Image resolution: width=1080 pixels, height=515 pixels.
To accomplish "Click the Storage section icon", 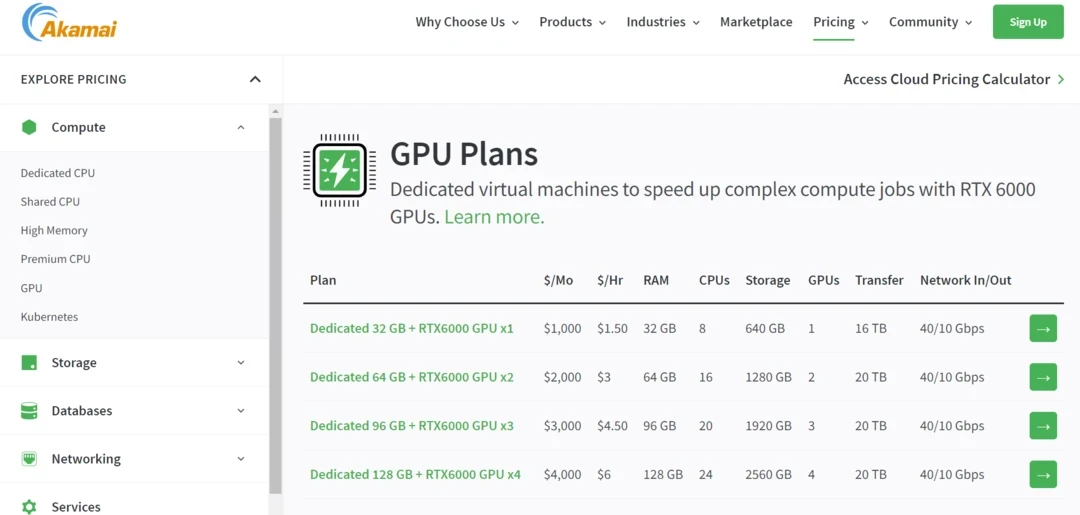I will [x=29, y=363].
